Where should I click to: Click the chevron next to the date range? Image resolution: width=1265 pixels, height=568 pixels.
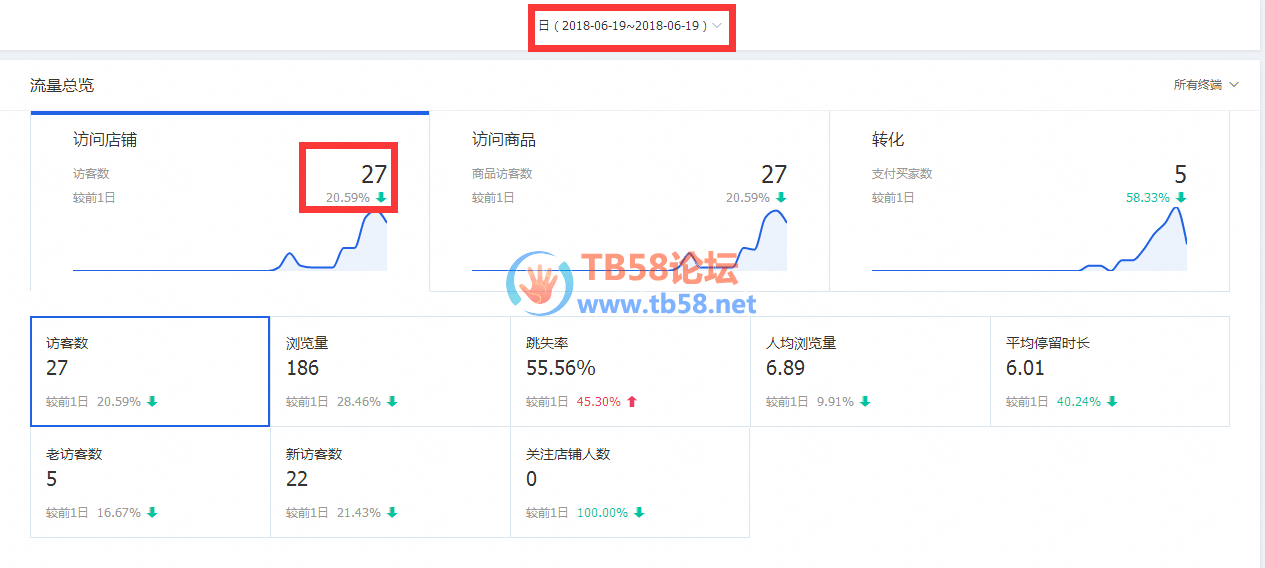(717, 26)
